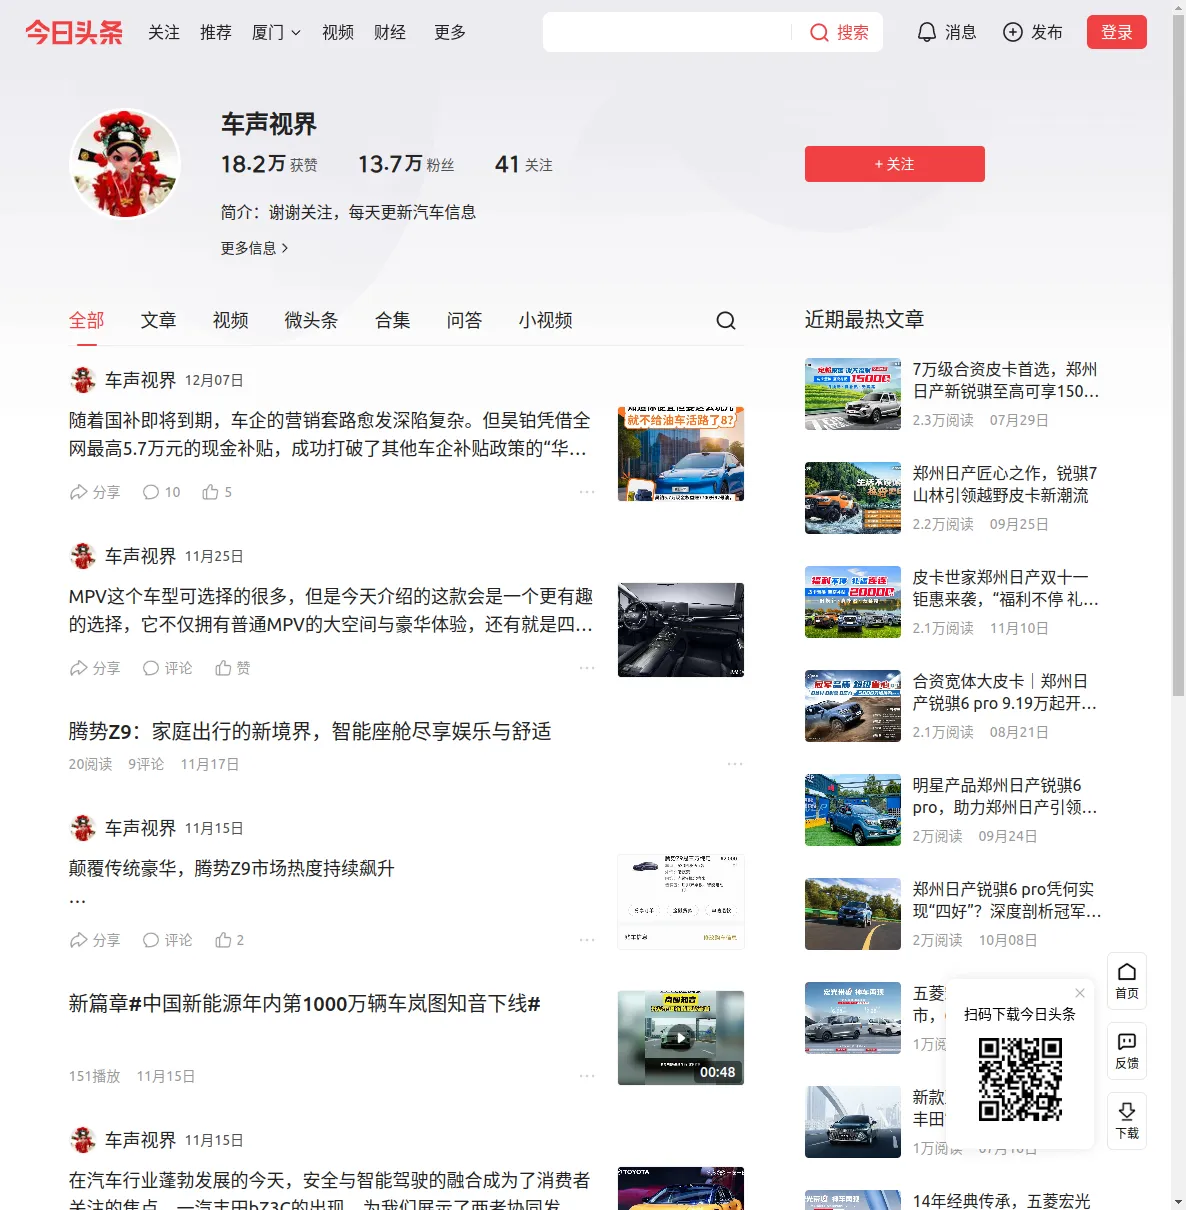This screenshot has height=1210, width=1186.
Task: Share the 颠覆传统豪华 post
Action: tap(94, 940)
